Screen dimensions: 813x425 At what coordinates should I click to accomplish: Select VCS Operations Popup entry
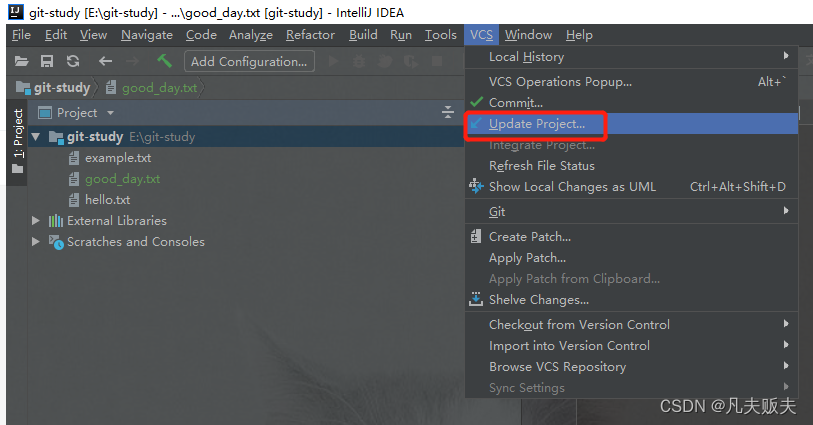(x=631, y=81)
